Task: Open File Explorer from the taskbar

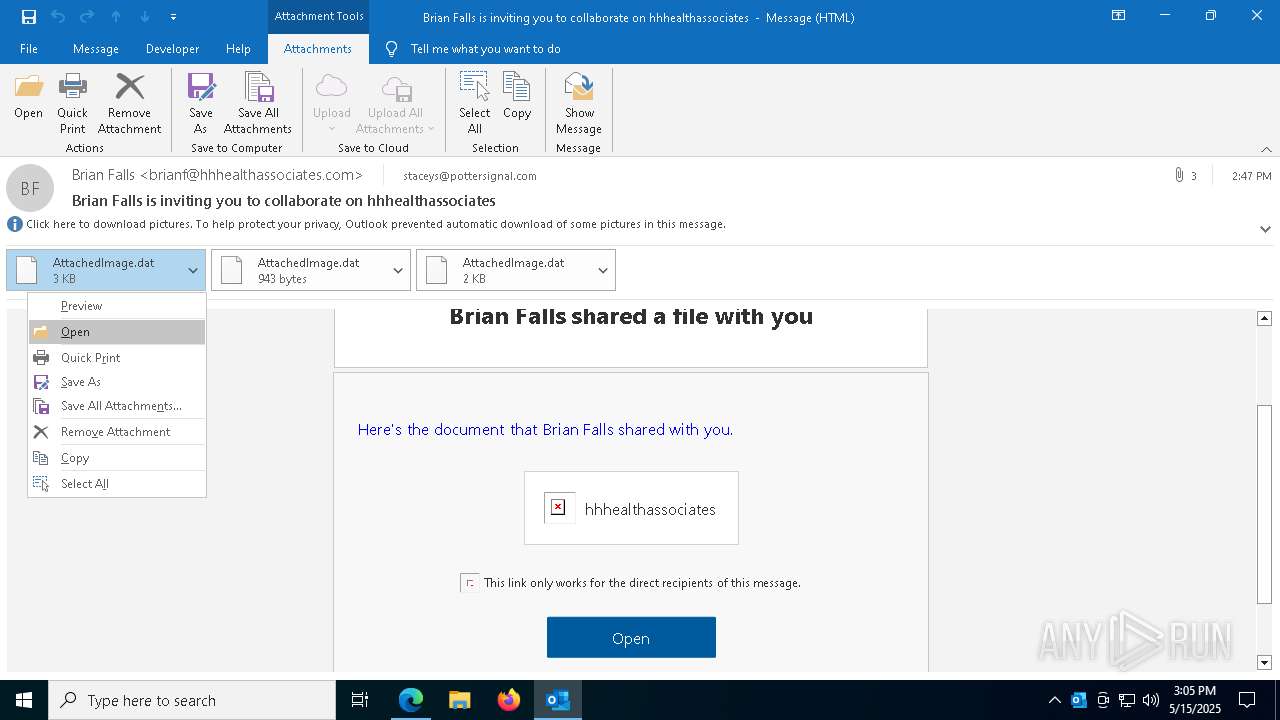Action: tap(459, 700)
